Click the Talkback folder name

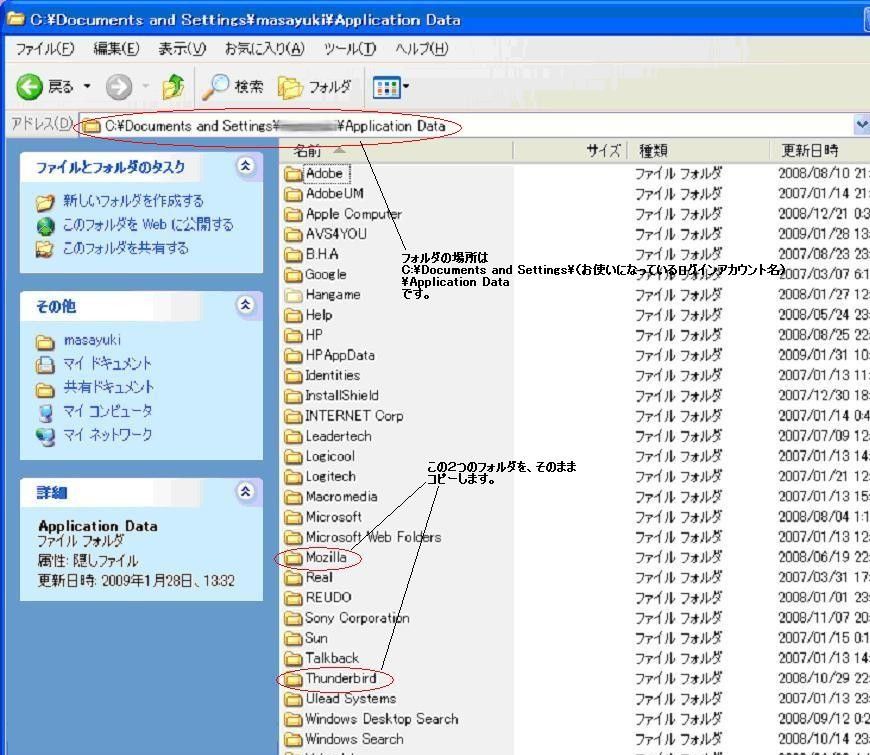(x=332, y=658)
